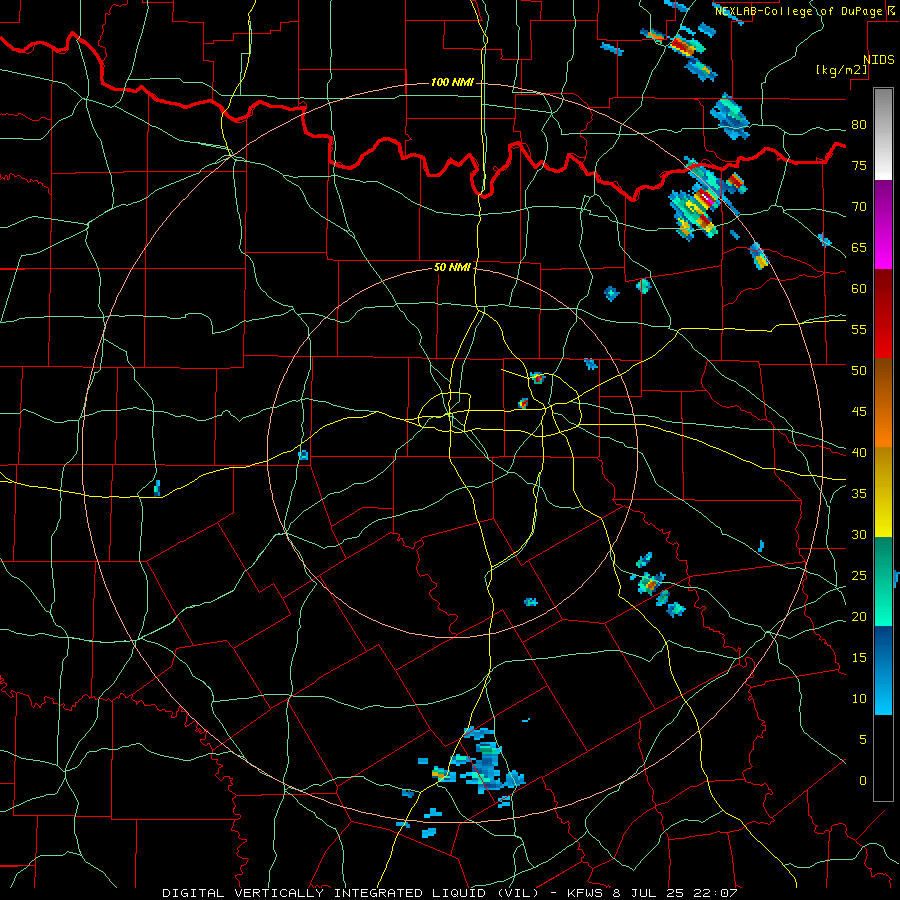Click the small storm cell southeast of the radar
The image size is (900, 900).
[650, 584]
